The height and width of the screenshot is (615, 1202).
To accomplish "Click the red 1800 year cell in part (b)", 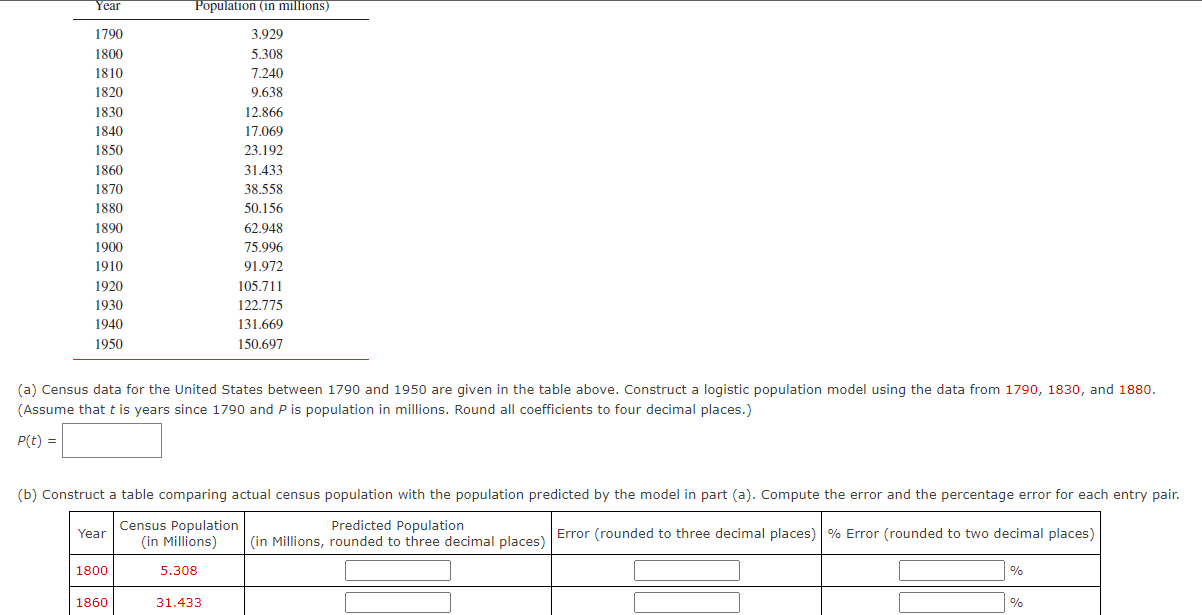I will [92, 571].
